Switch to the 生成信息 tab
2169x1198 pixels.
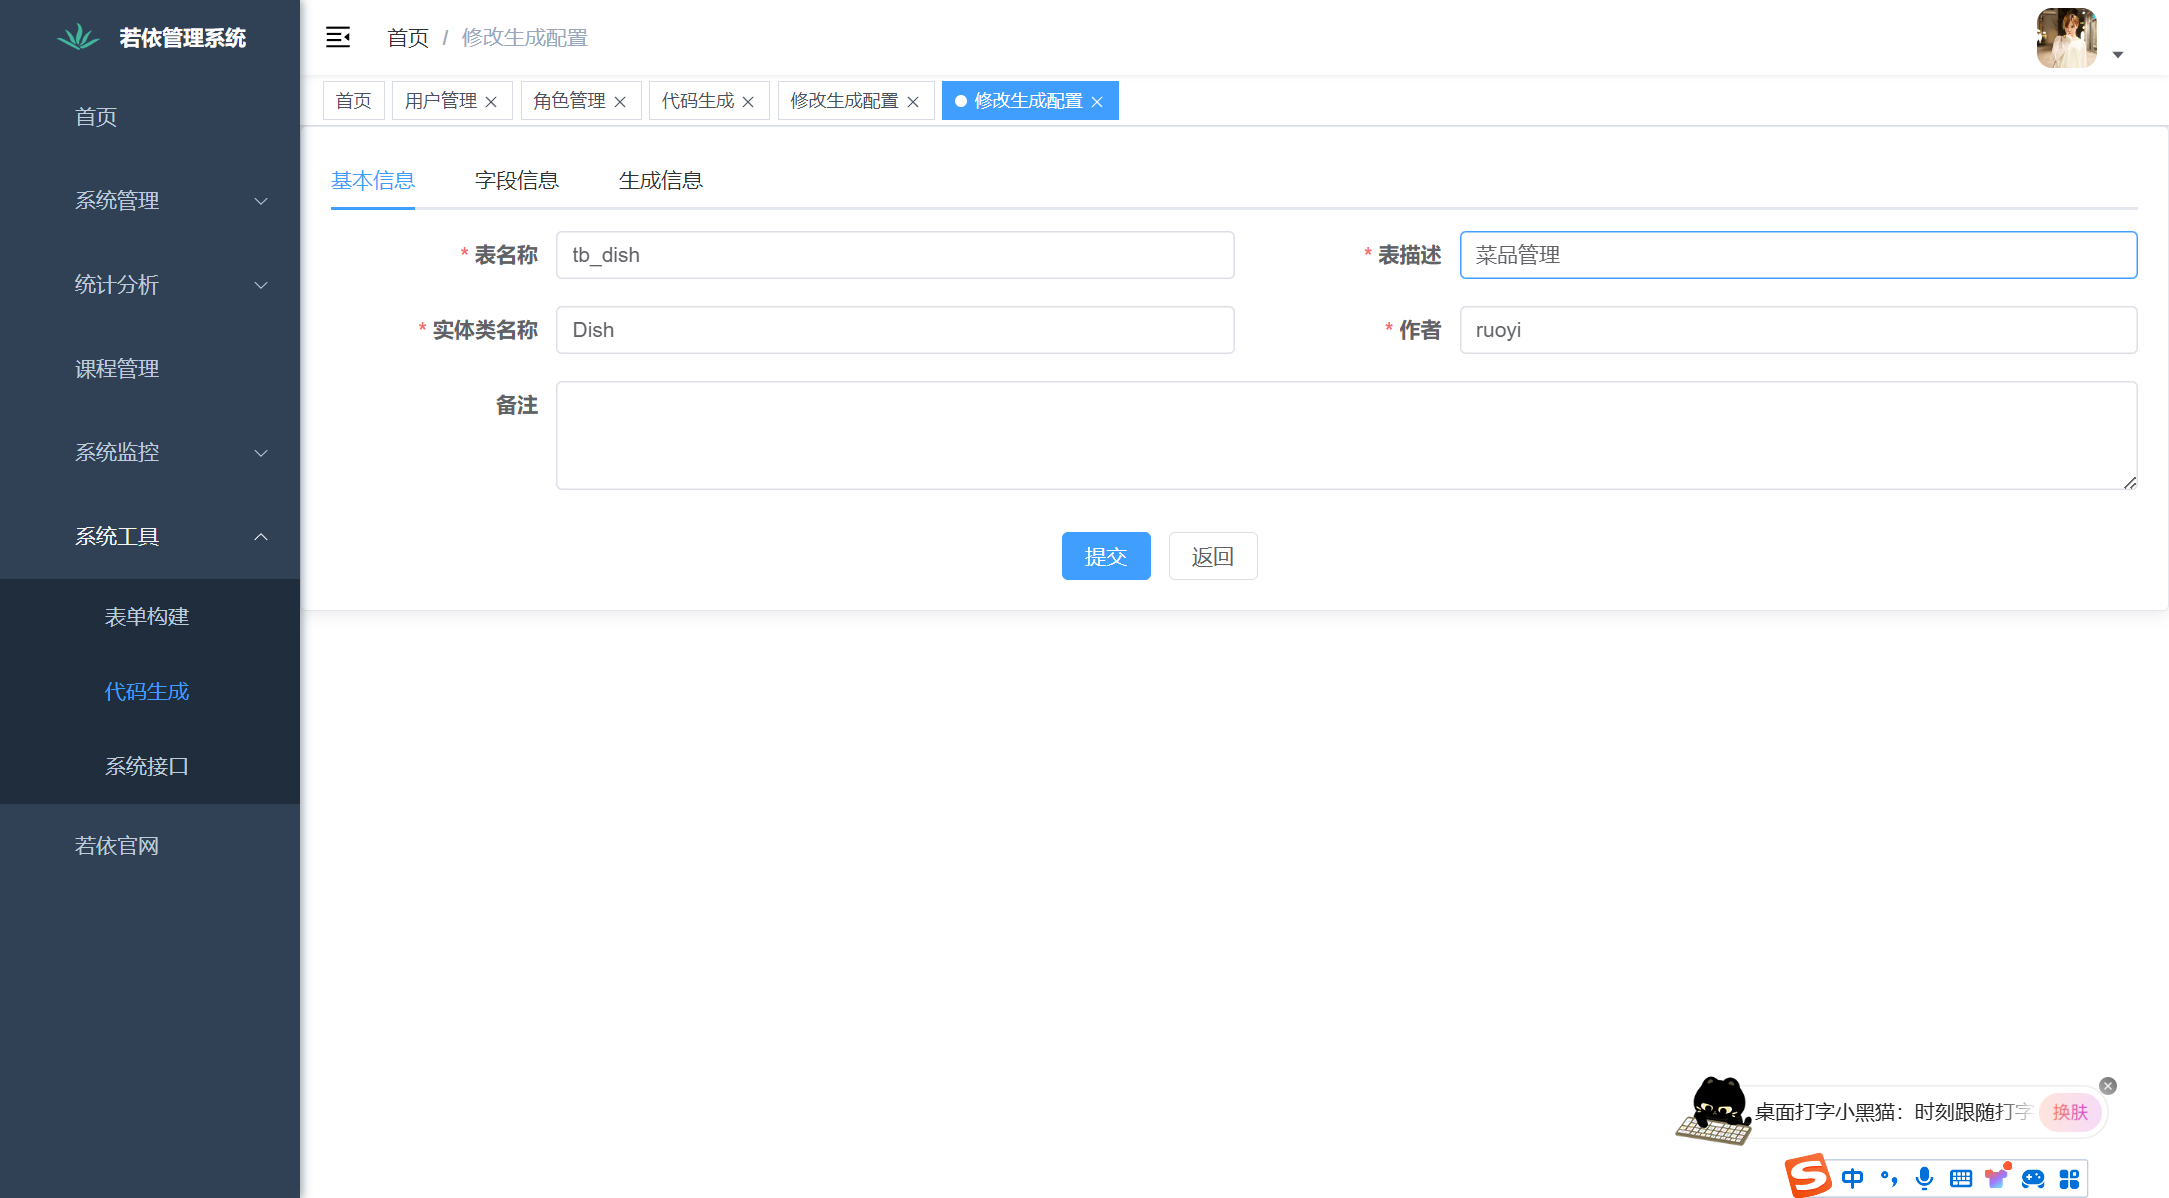(x=660, y=181)
